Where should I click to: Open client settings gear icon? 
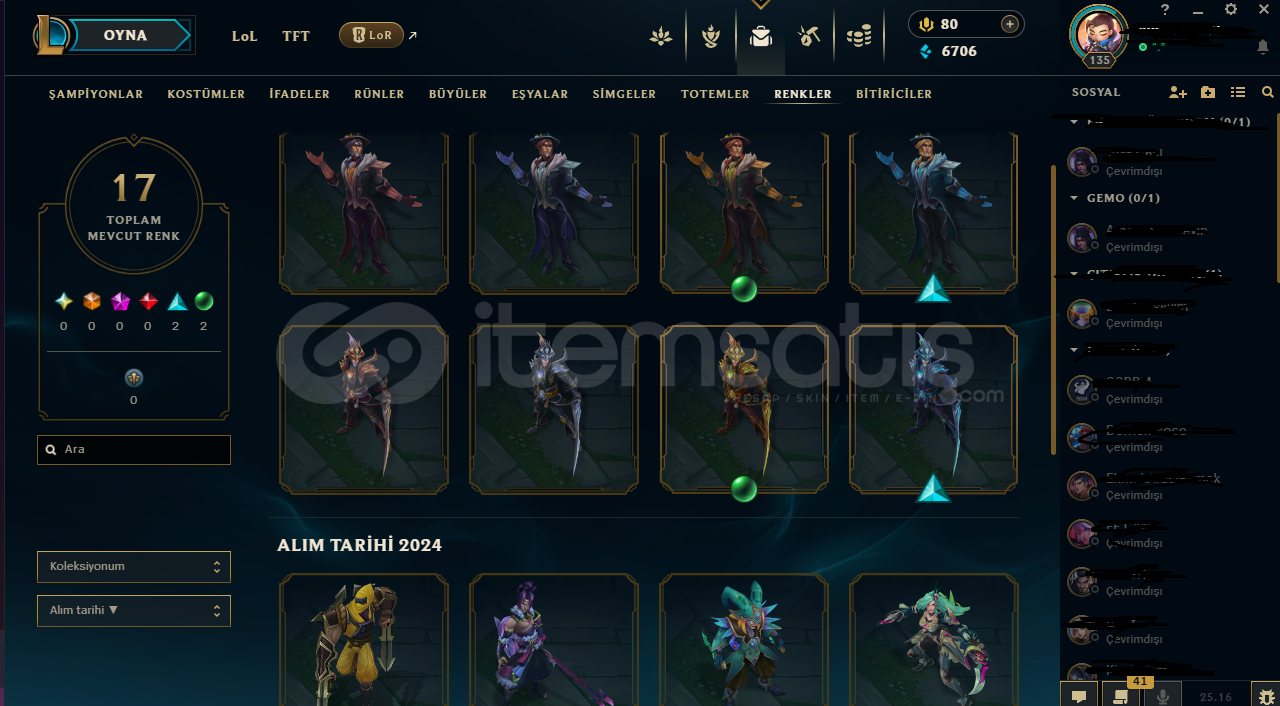point(1231,9)
